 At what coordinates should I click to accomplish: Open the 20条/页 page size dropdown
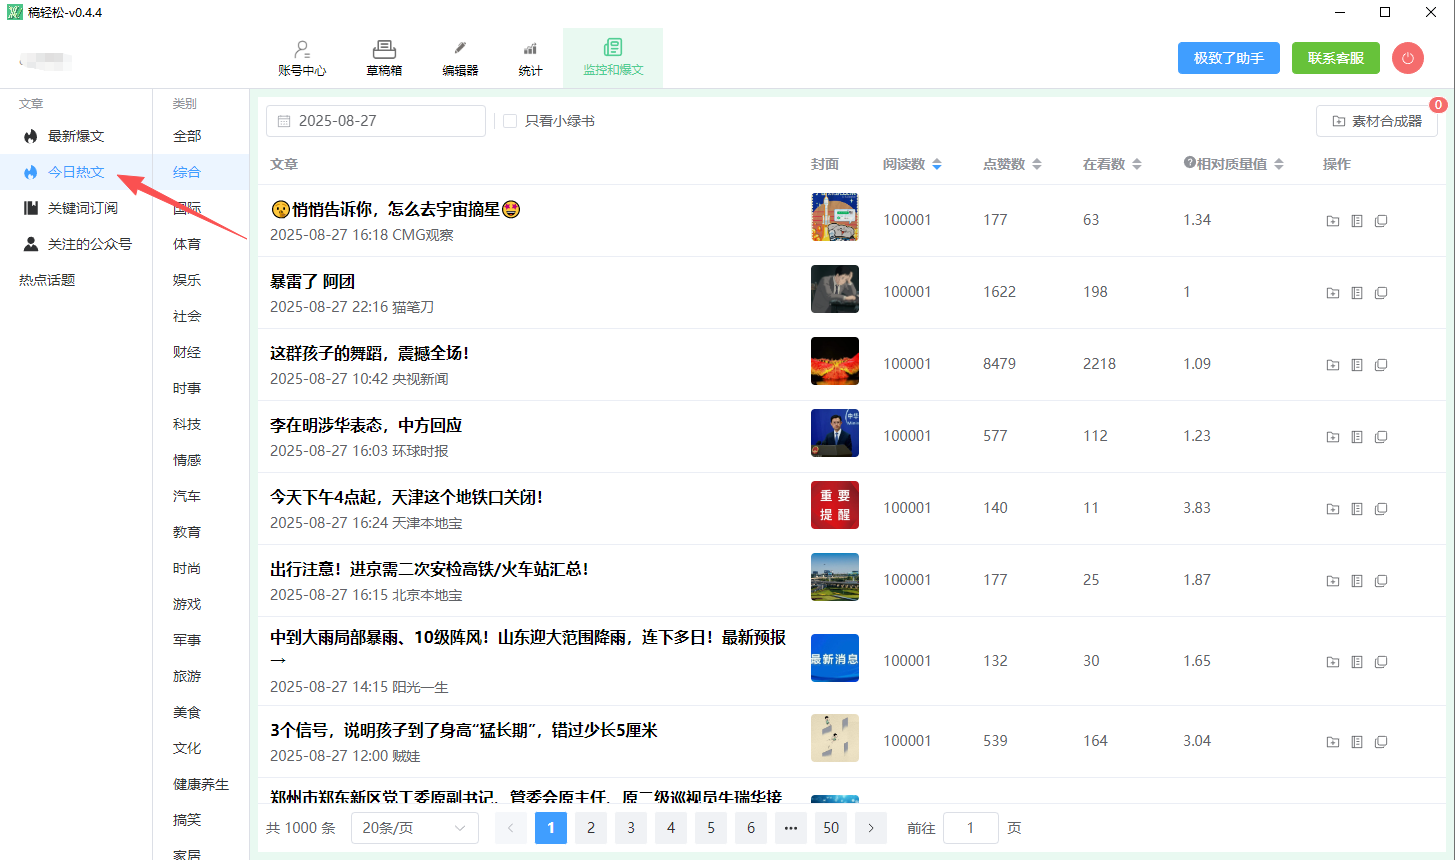click(414, 828)
